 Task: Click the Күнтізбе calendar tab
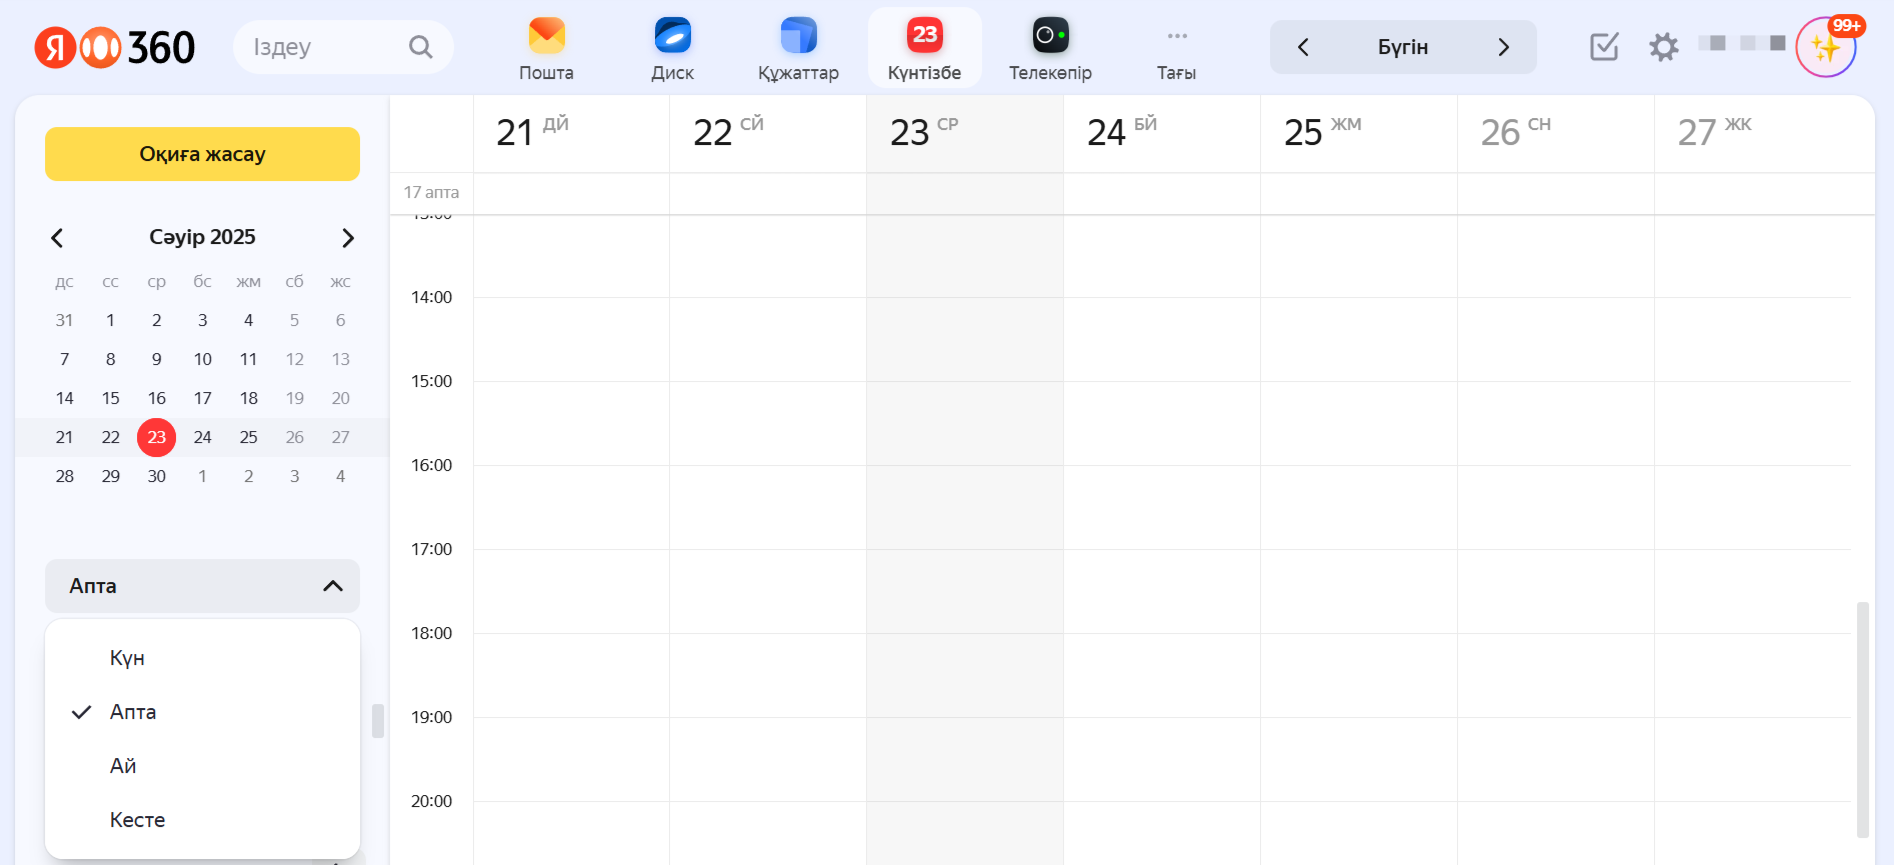[x=924, y=48]
